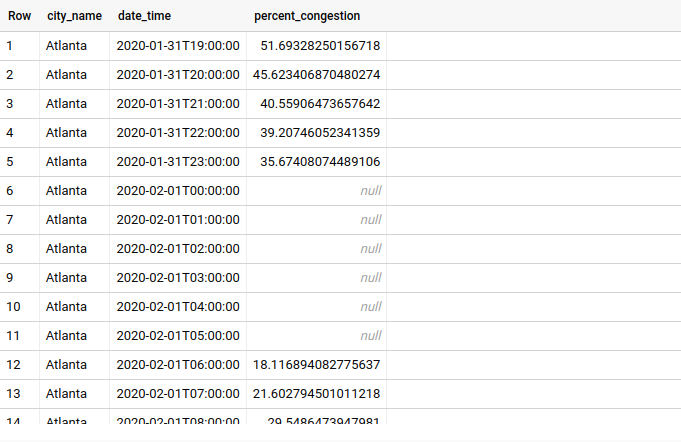Select the 2020-02-01T03:00:00 timestamp cell
The height and width of the screenshot is (442, 681).
tap(178, 278)
